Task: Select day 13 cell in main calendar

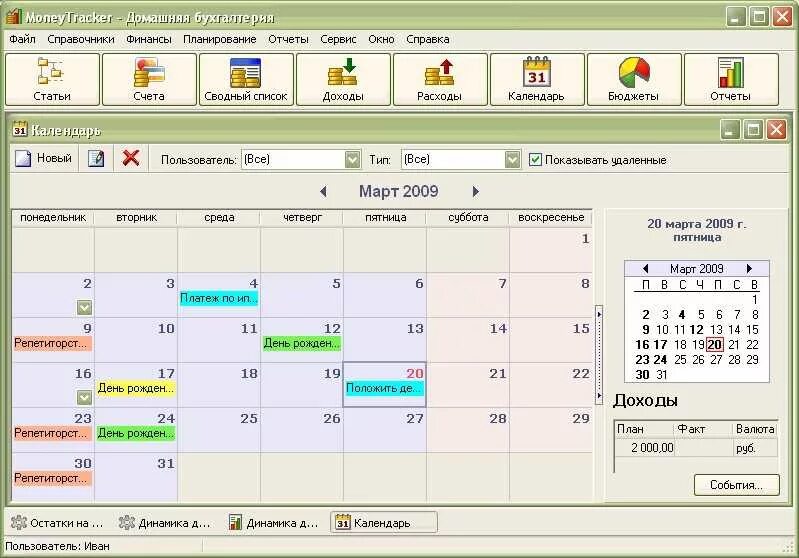Action: (x=385, y=340)
